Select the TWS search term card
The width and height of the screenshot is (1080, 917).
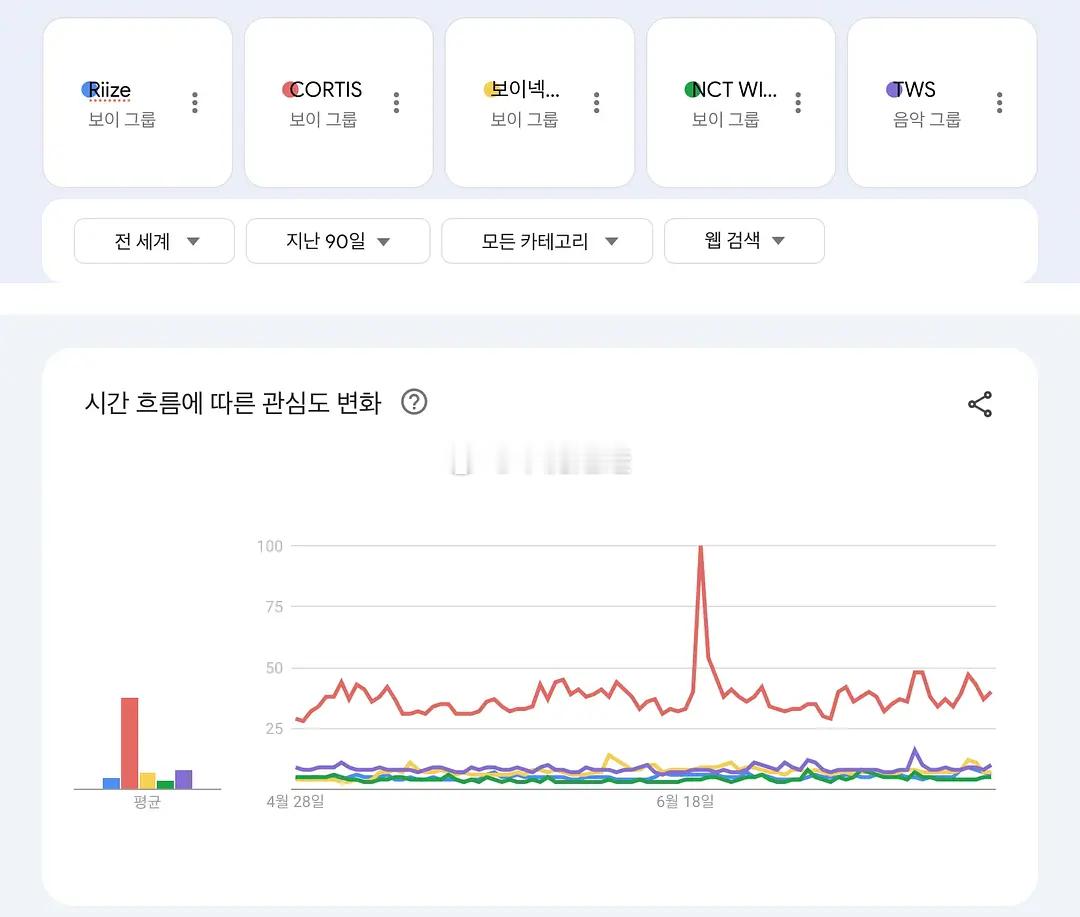point(942,103)
